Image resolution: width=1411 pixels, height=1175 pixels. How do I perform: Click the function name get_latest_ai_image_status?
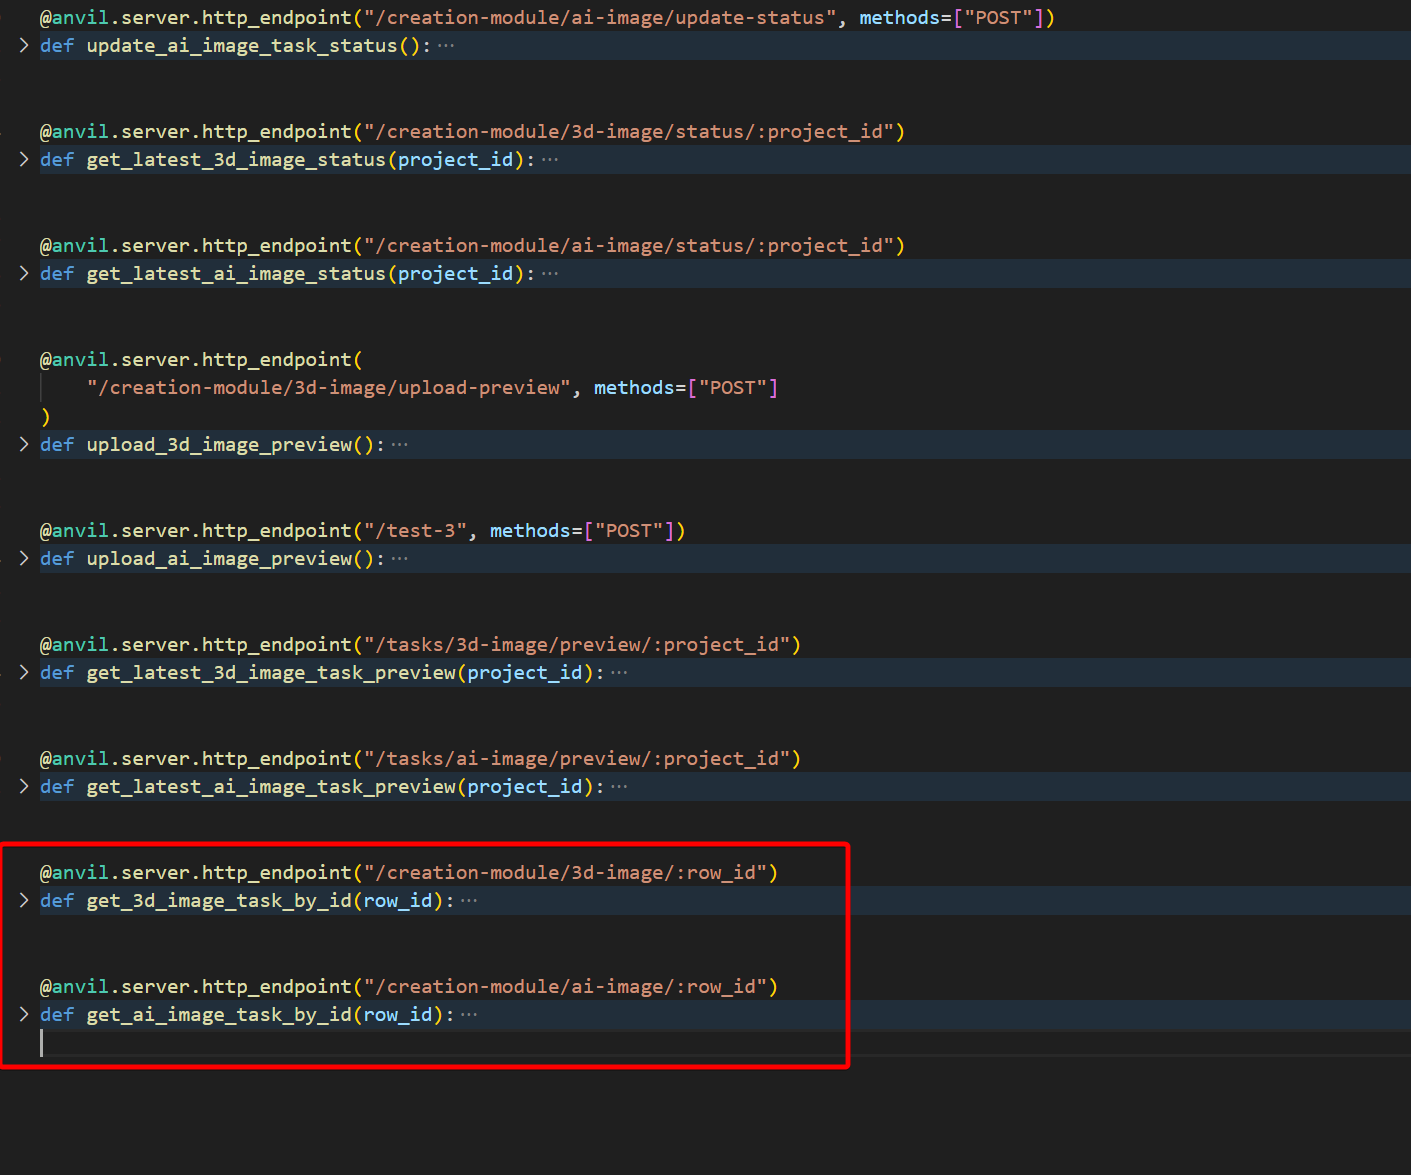pos(236,274)
